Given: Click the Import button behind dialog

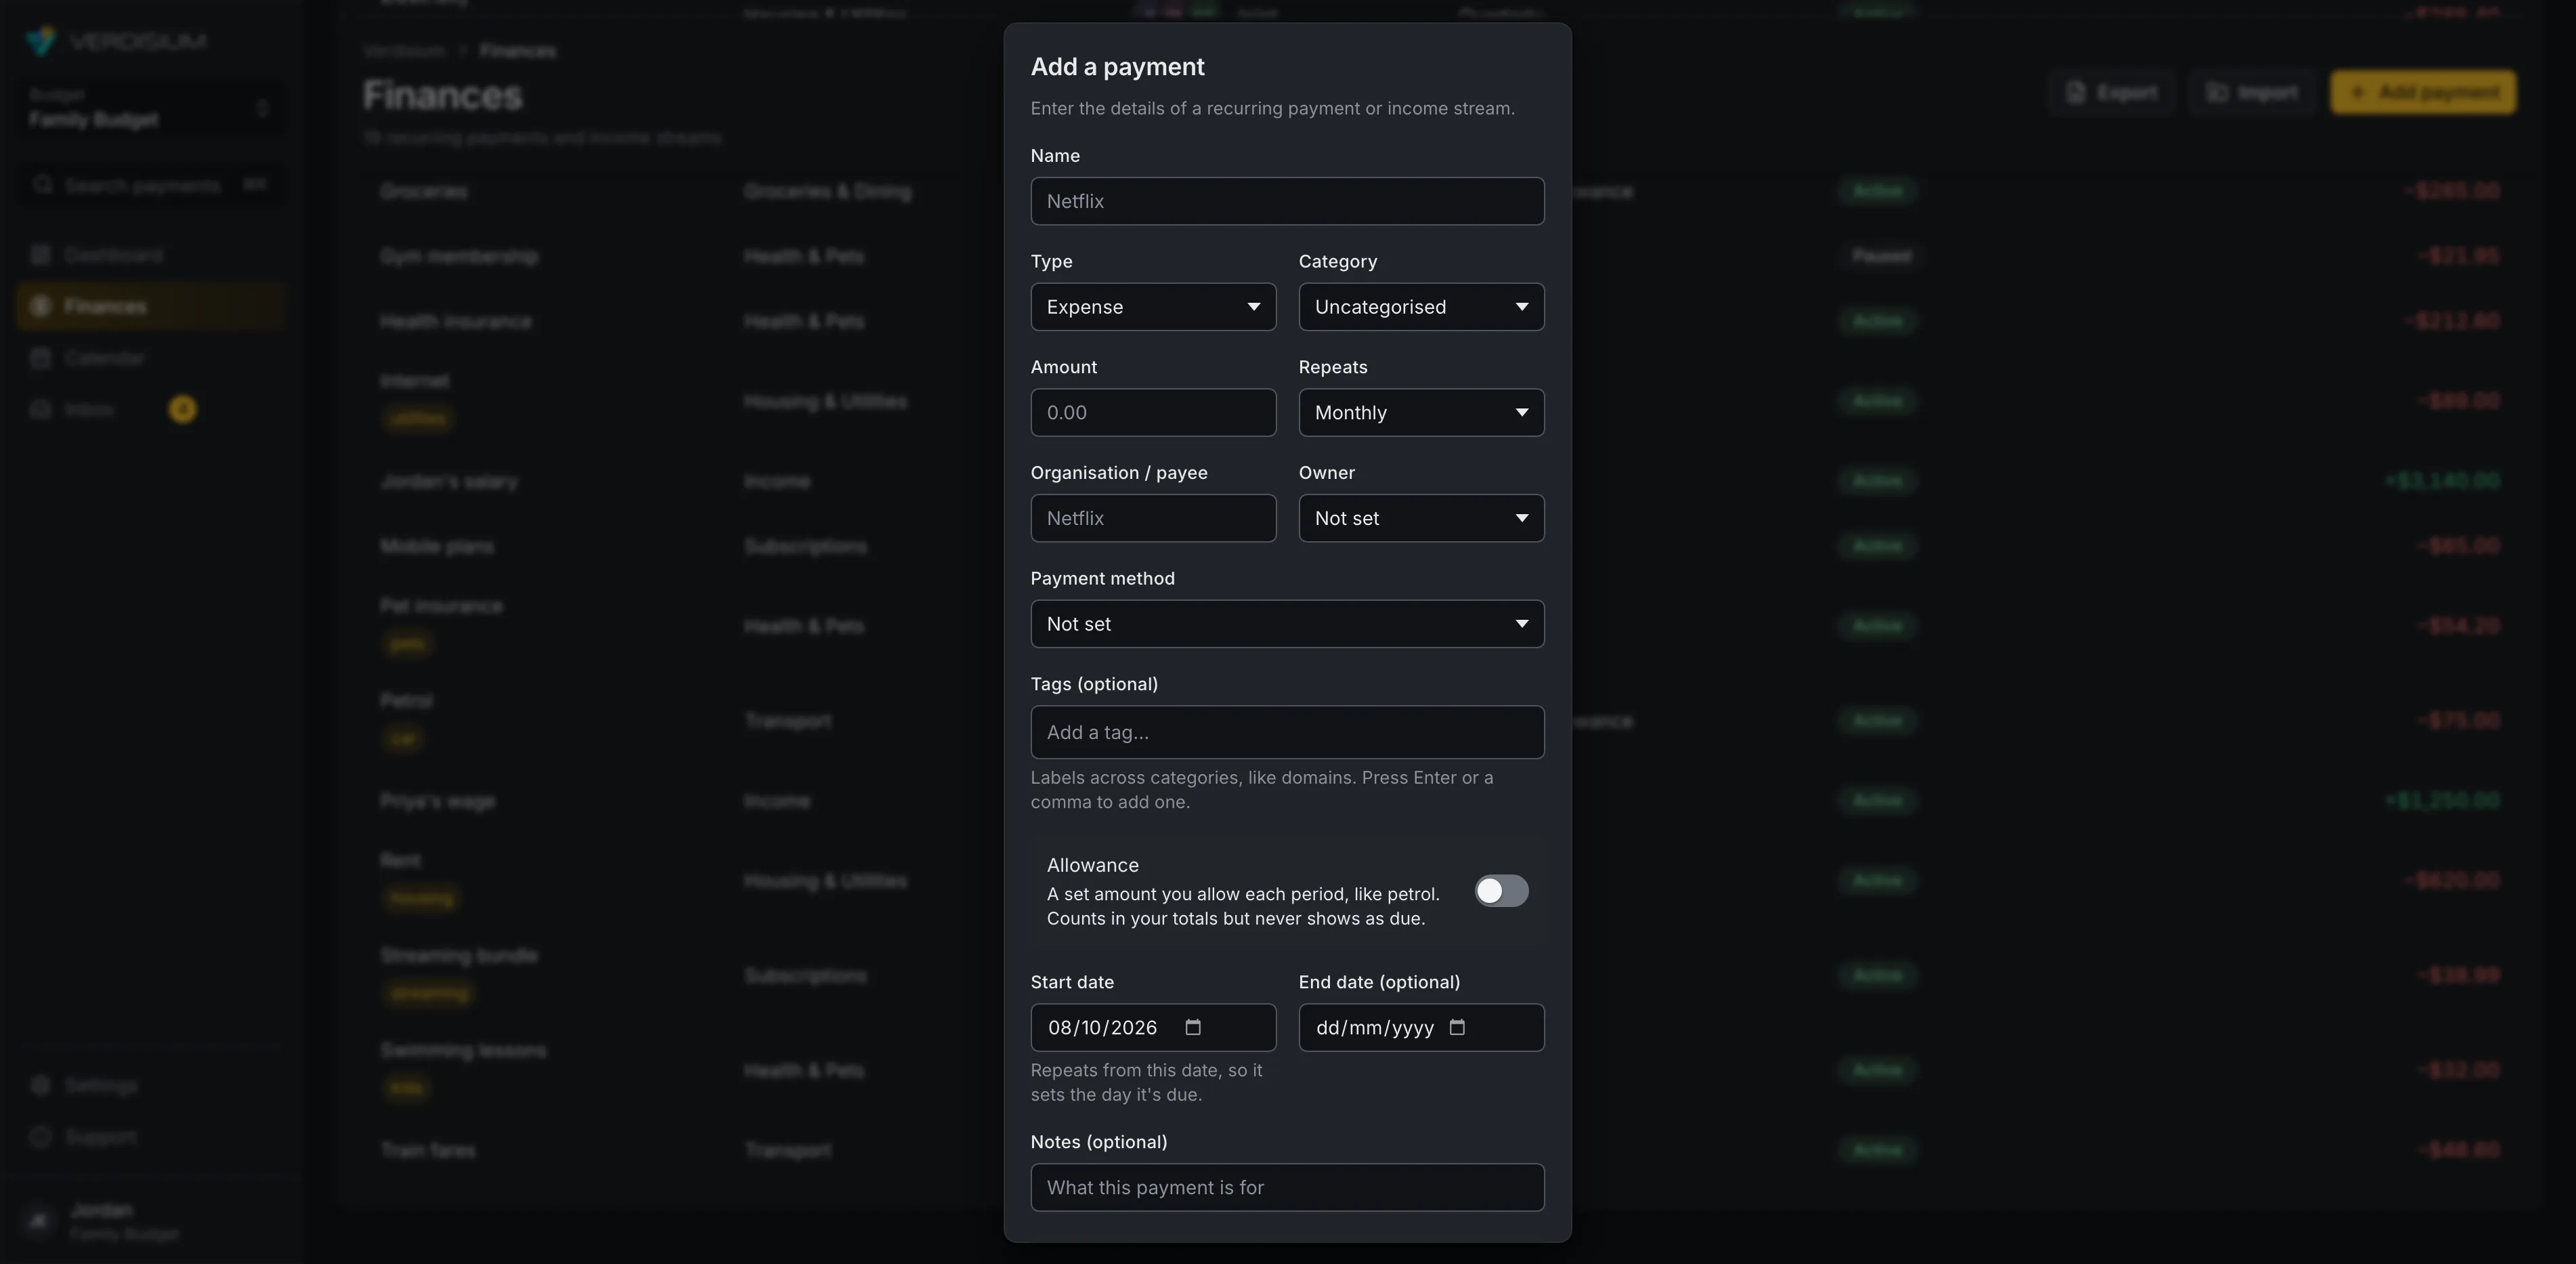Looking at the screenshot, I should tap(2251, 92).
